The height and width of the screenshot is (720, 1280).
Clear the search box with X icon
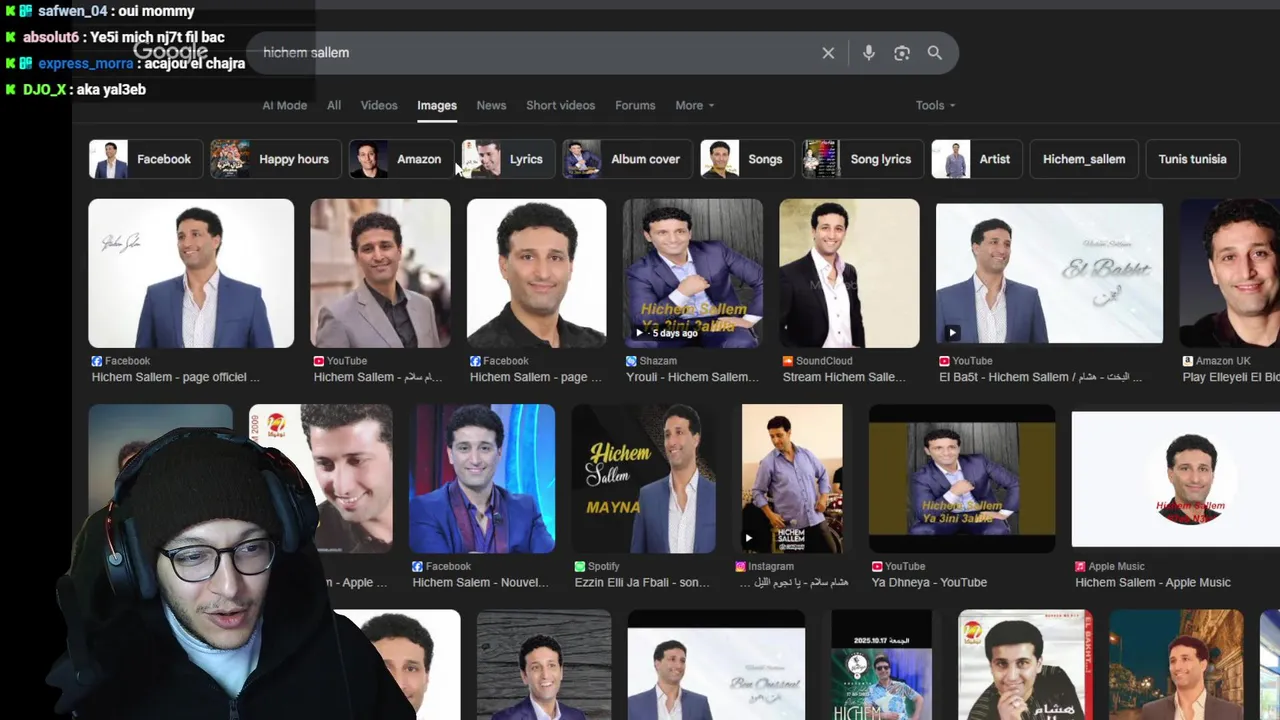click(x=828, y=53)
